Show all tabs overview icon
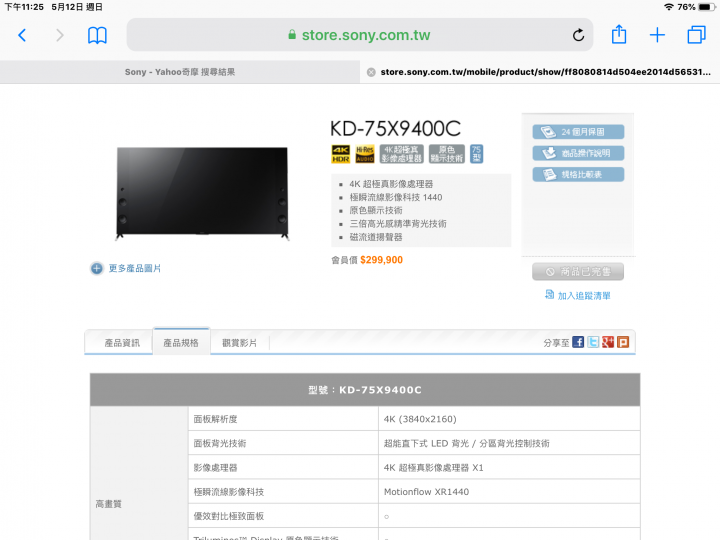Viewport: 720px width, 540px height. (696, 35)
